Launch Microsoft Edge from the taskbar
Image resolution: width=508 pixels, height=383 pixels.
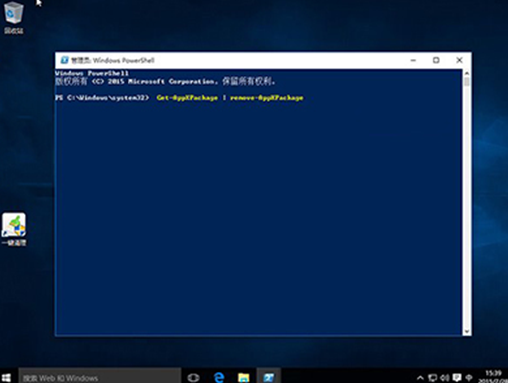(x=219, y=378)
